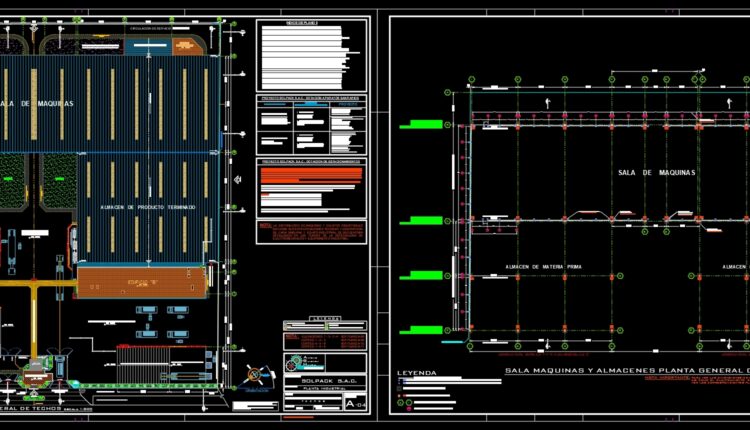Click the orange 'EDIFICIO B' building block

[142, 283]
